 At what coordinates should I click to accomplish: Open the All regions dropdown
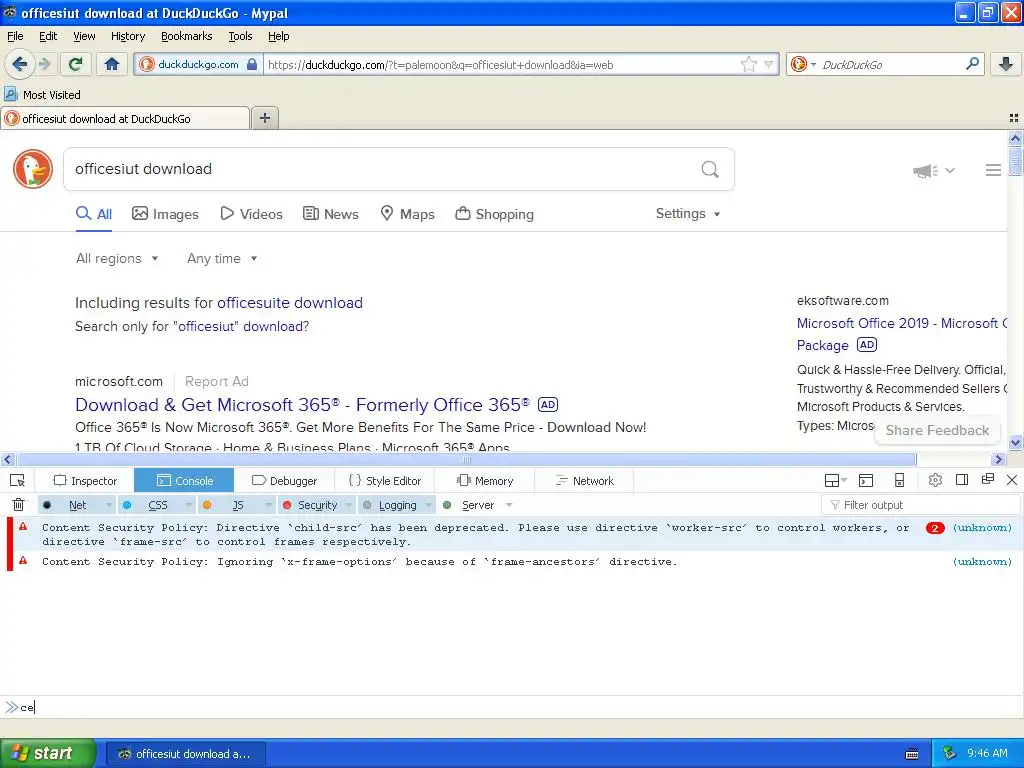(117, 259)
